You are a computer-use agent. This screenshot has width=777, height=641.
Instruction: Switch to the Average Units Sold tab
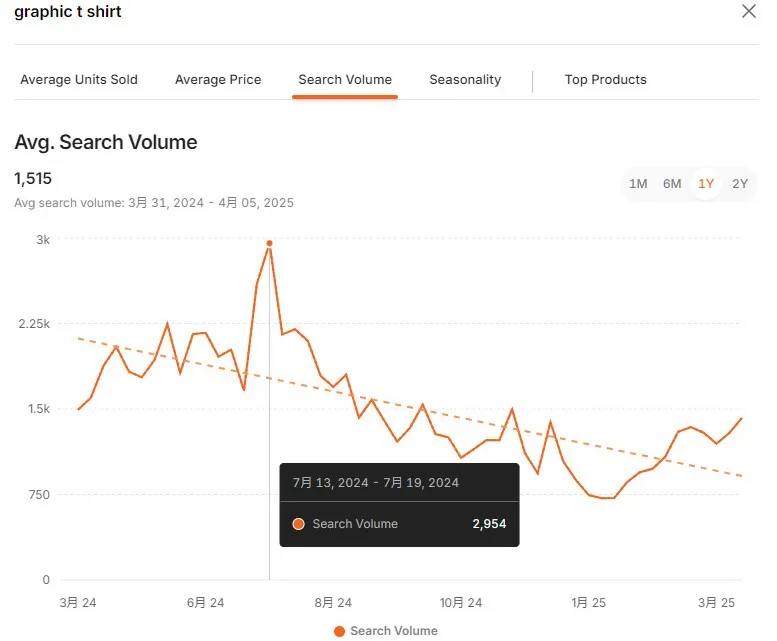coord(79,80)
